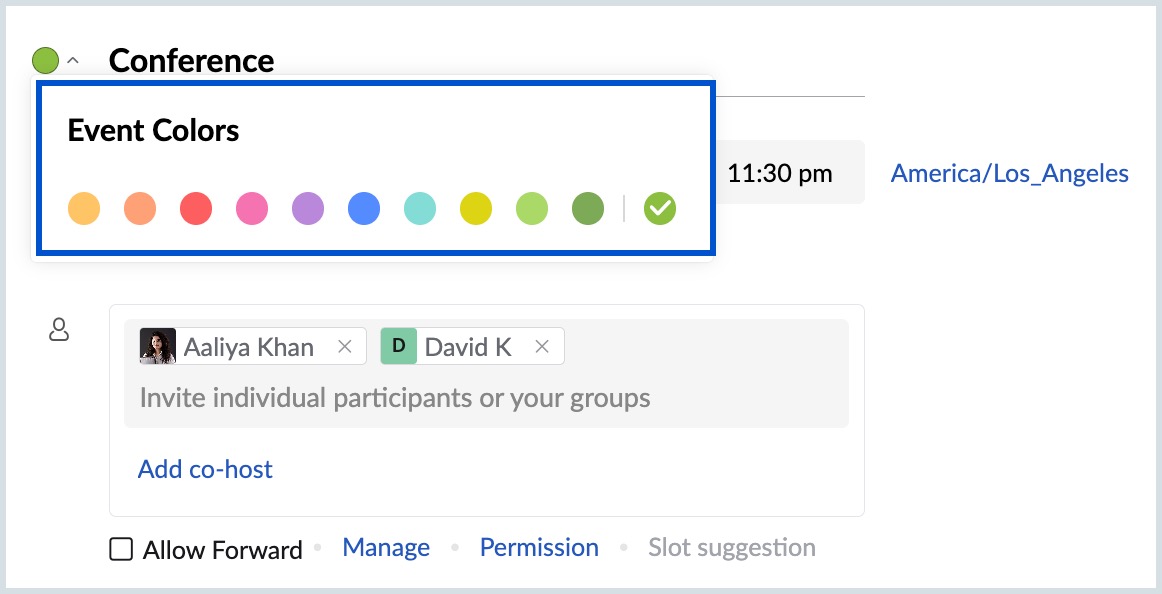The image size is (1162, 594).
Task: Select the checked green color swatch
Action: [660, 209]
